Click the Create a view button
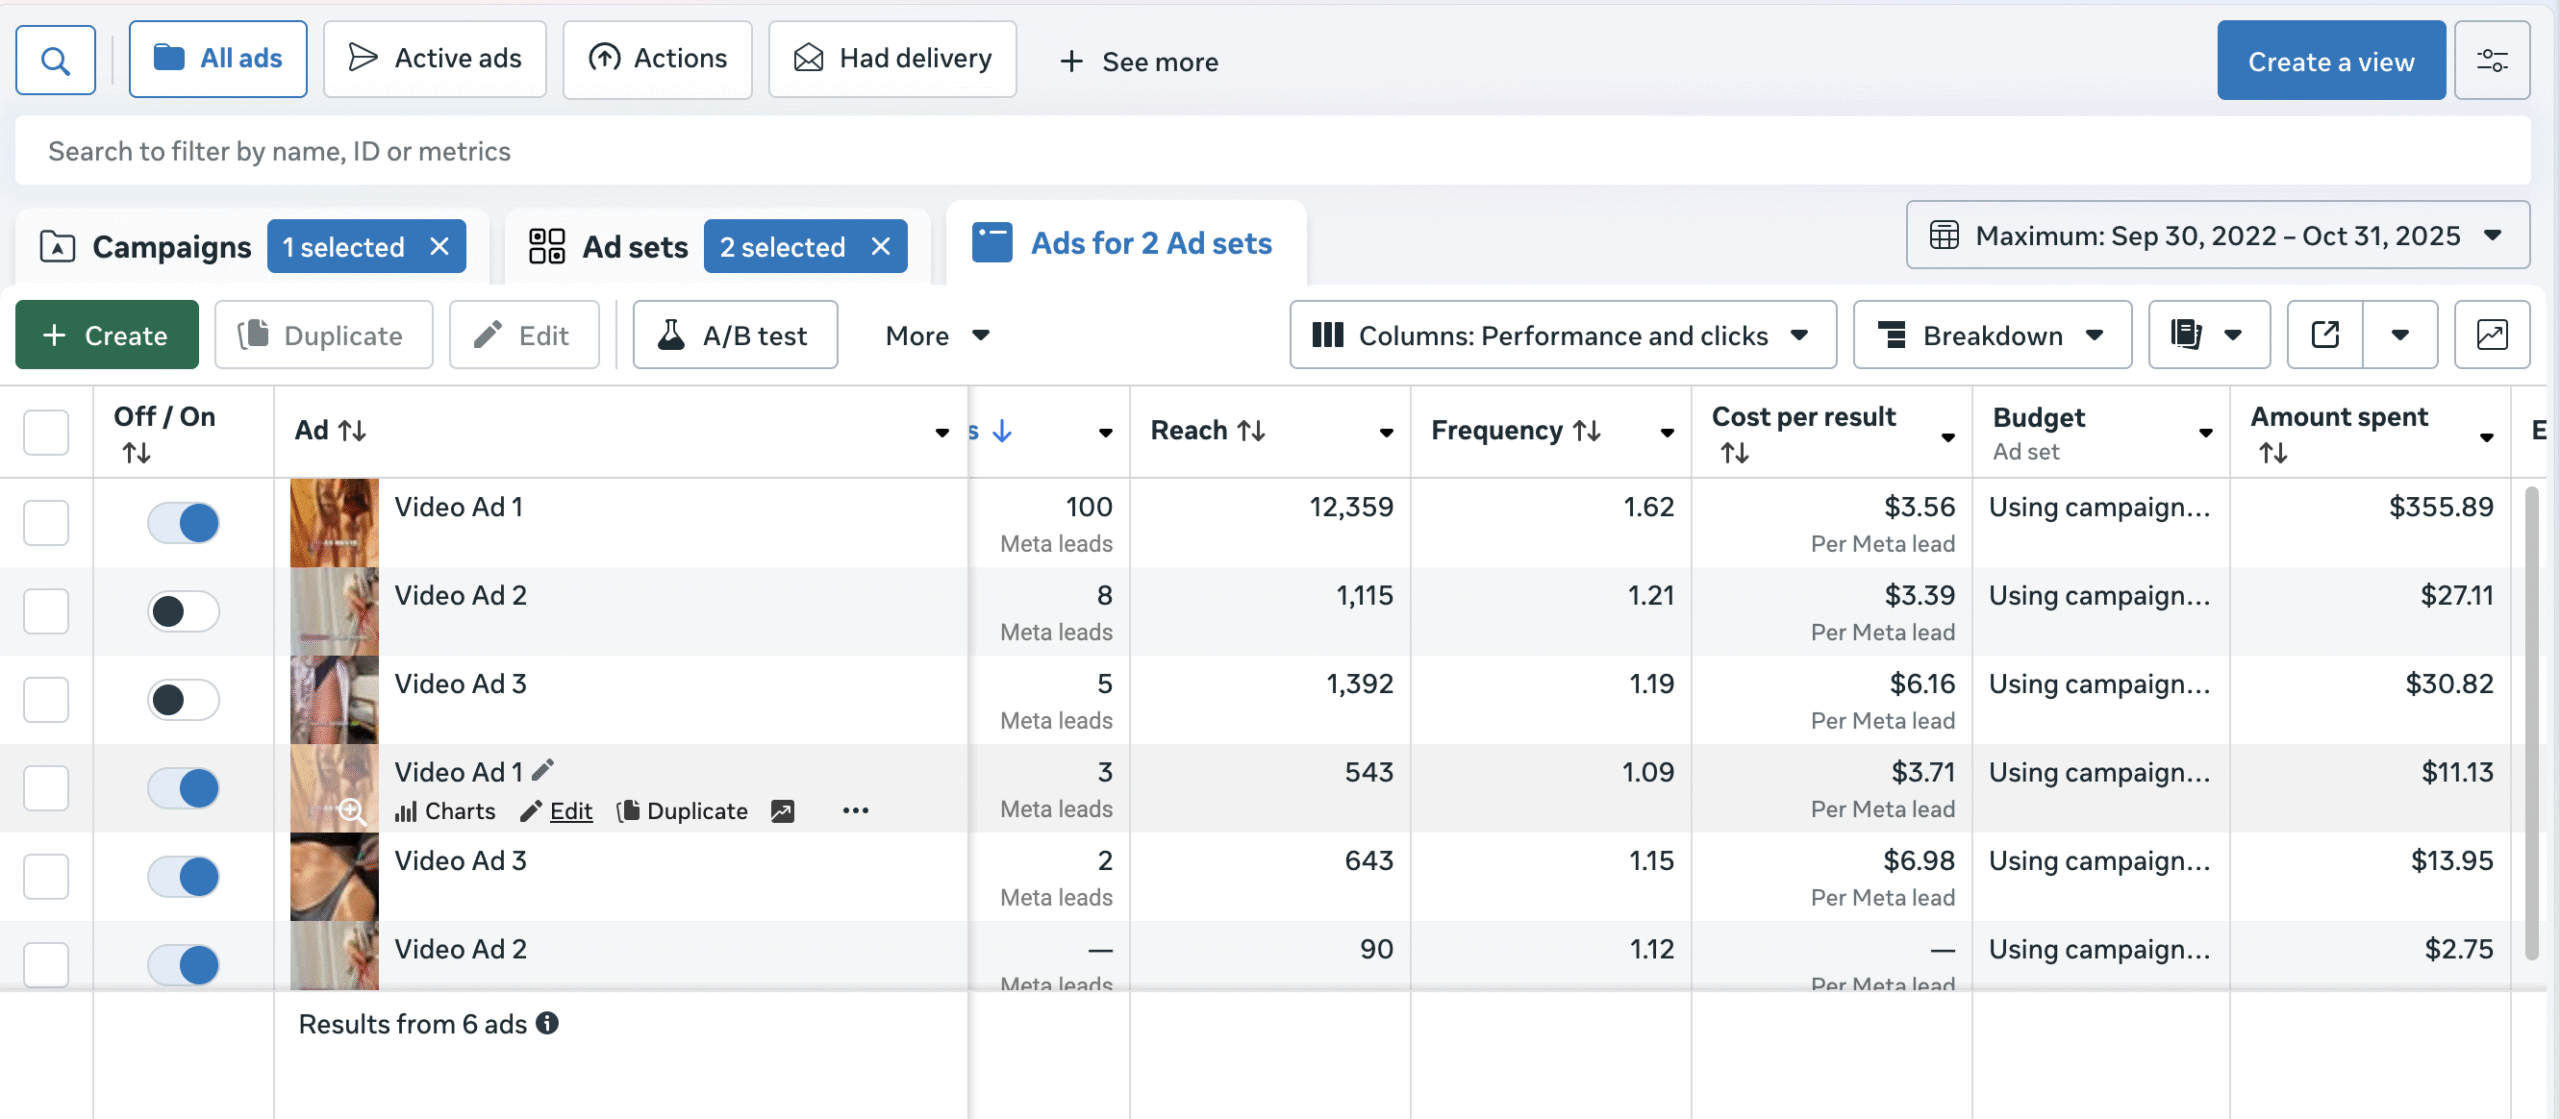The image size is (2560, 1119). 2330,60
